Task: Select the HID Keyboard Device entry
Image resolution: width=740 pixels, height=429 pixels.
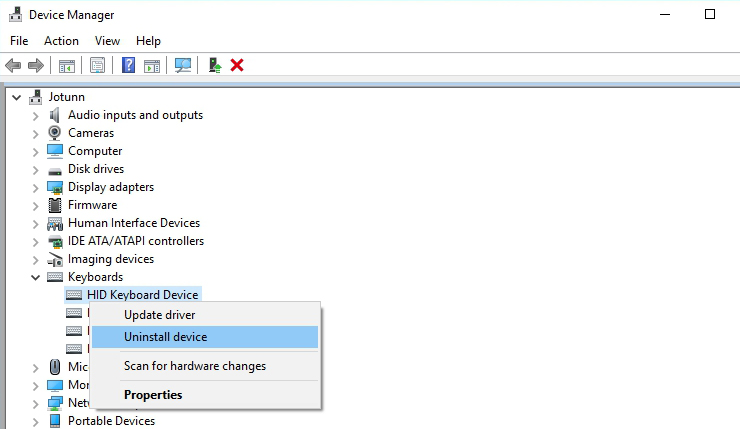Action: [142, 295]
